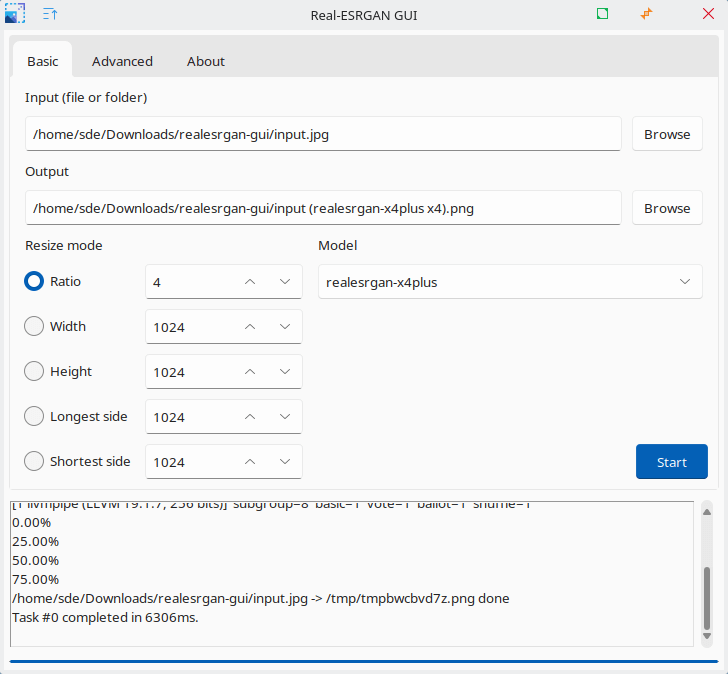The width and height of the screenshot is (728, 674).
Task: Browse for the input file
Action: 667,134
